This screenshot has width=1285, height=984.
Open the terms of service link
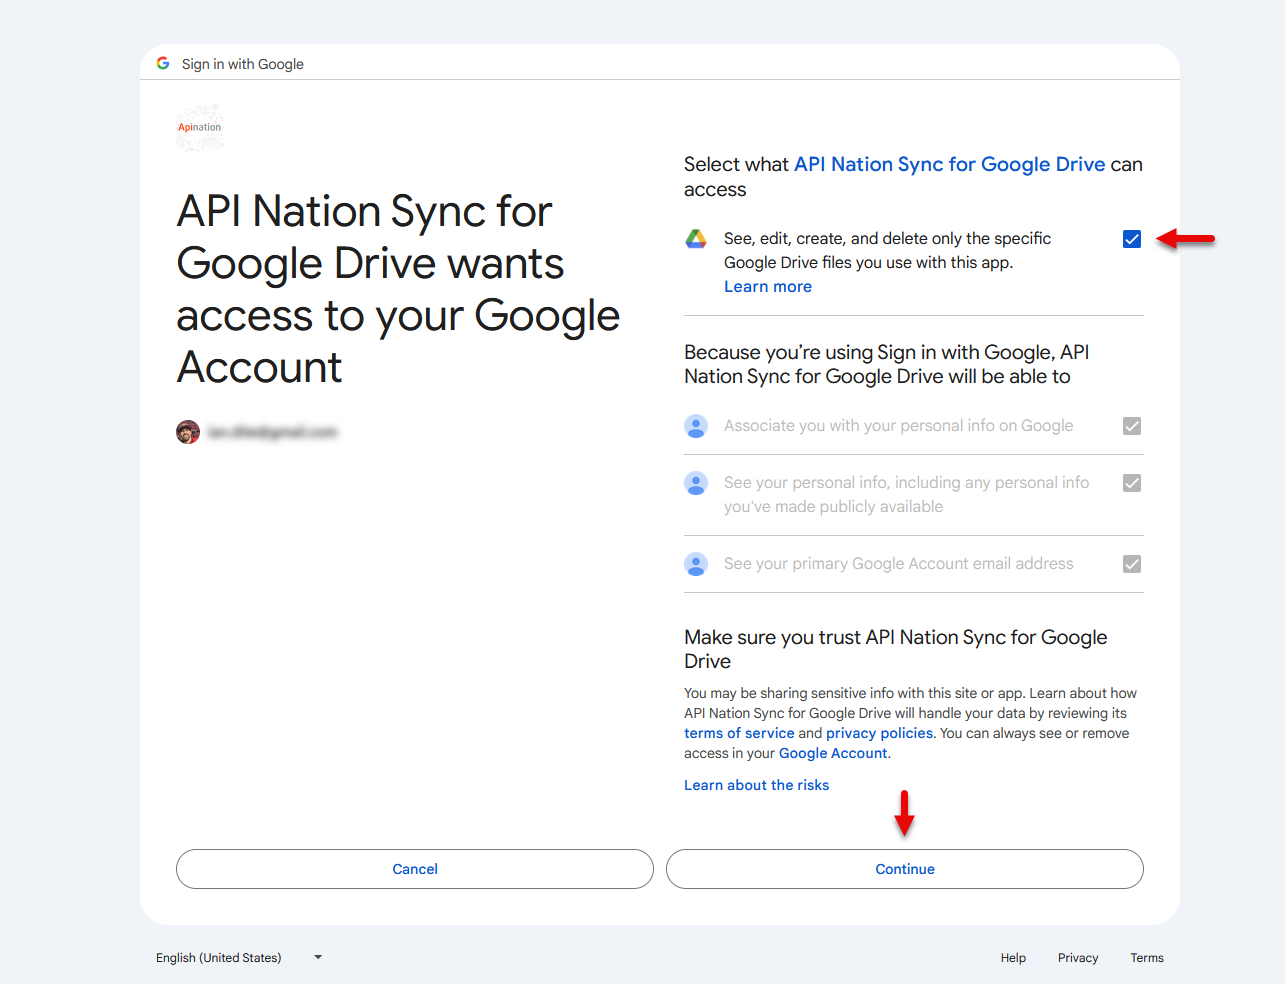point(739,733)
